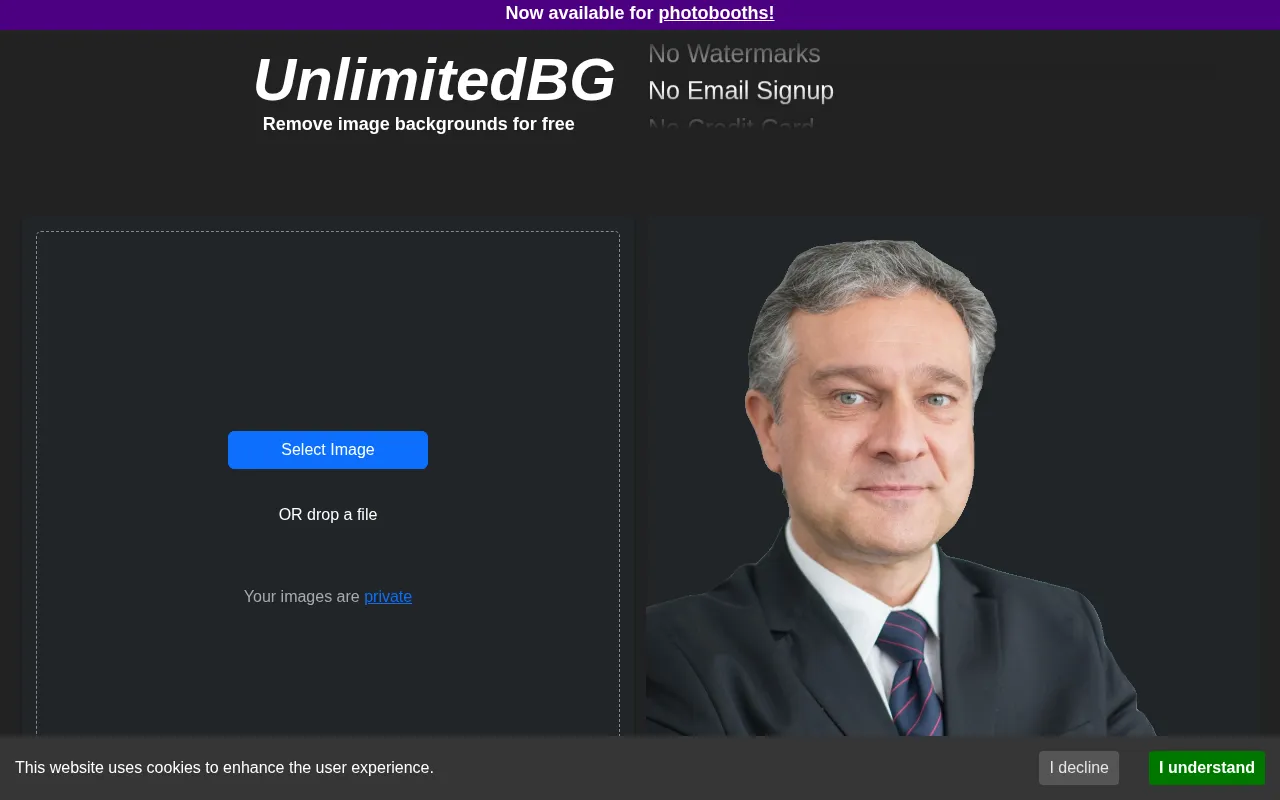
Task: Open the private images policy link
Action: click(388, 597)
